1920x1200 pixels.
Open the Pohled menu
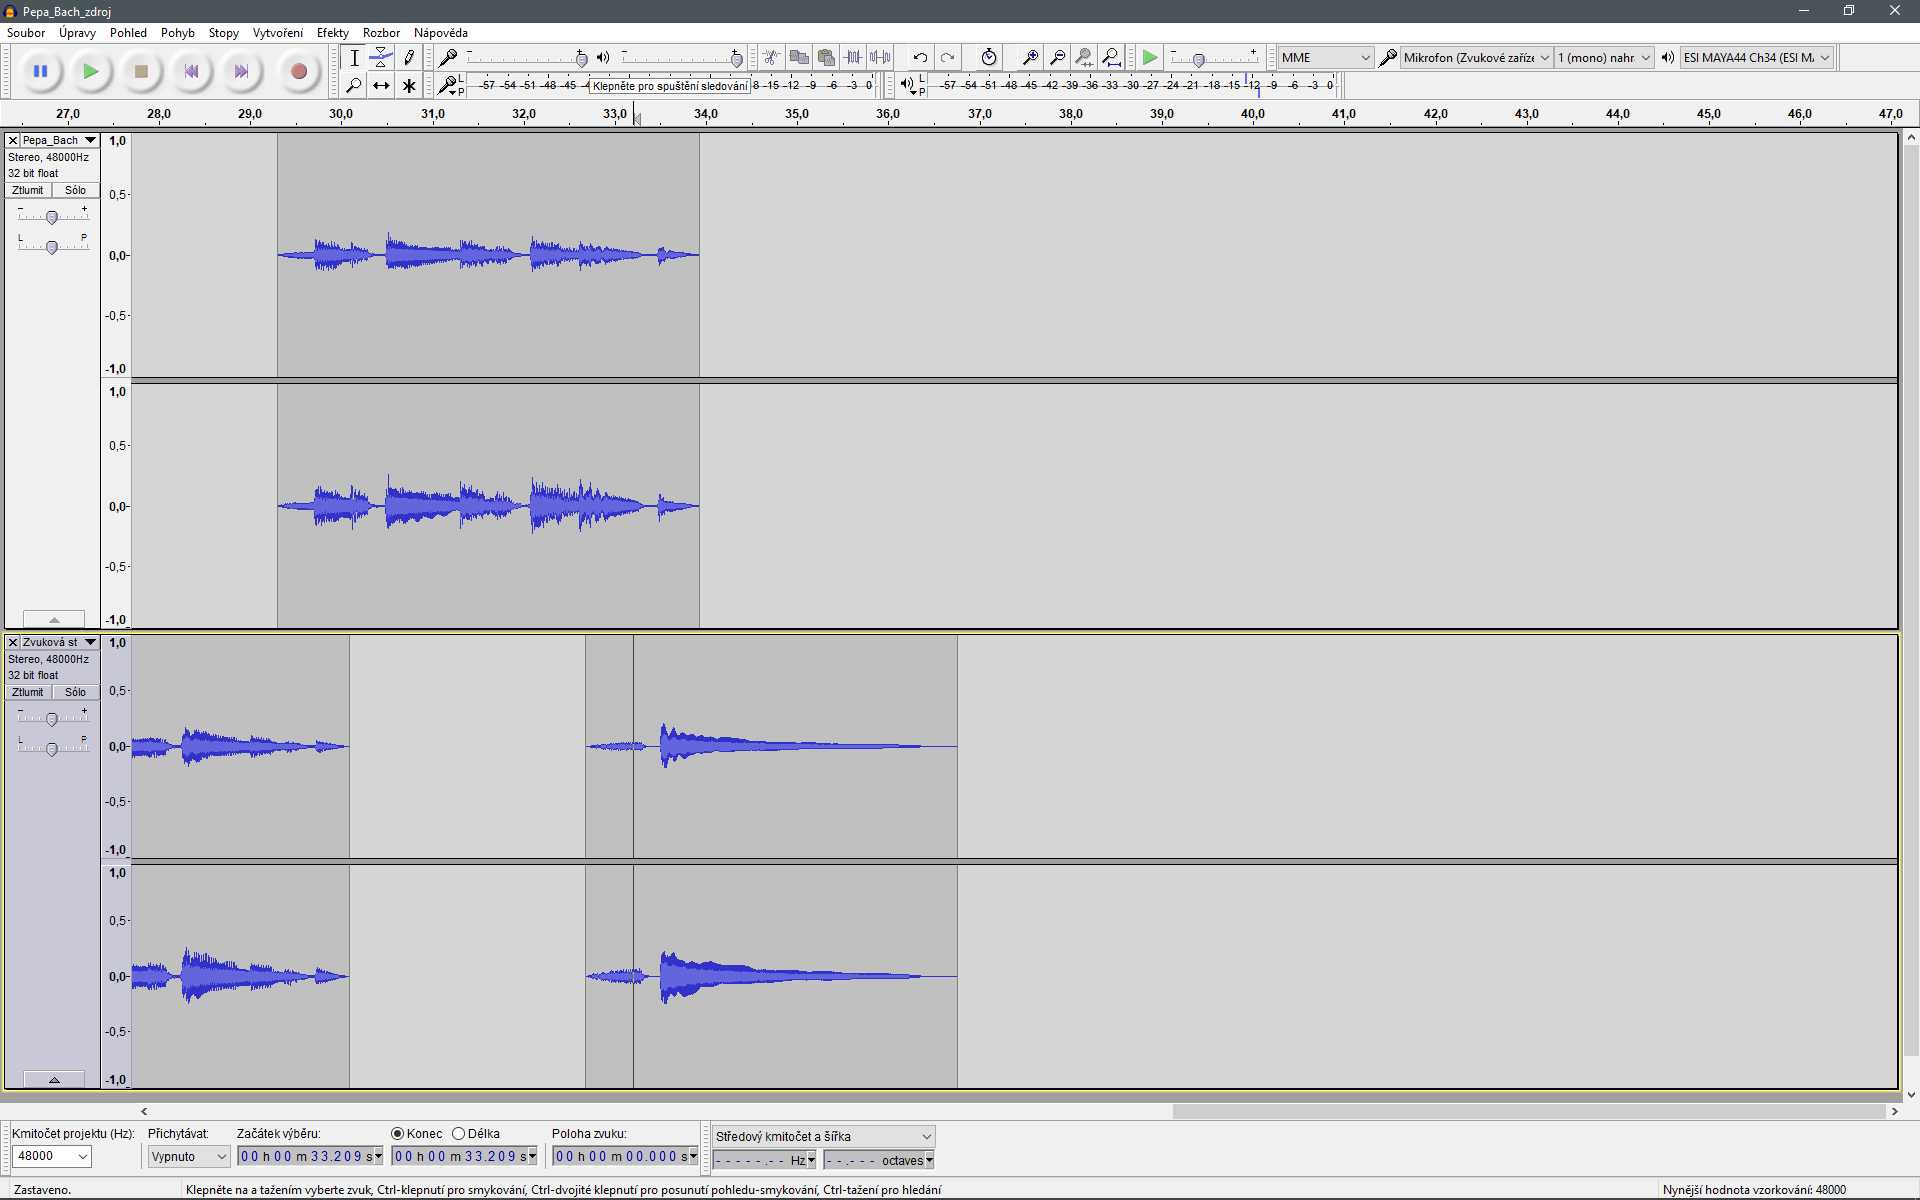pyautogui.click(x=128, y=33)
